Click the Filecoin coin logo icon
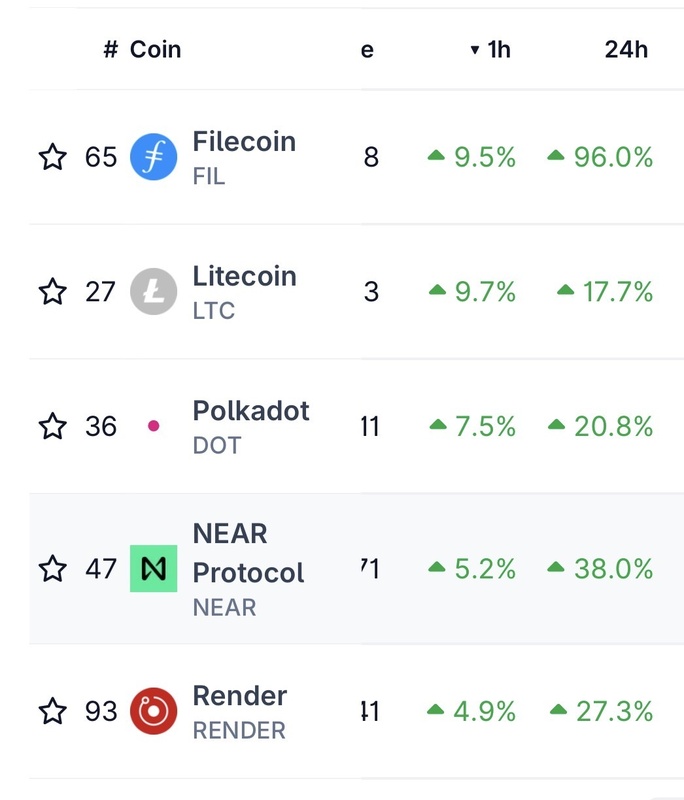This screenshot has width=684, height=800. (x=154, y=157)
